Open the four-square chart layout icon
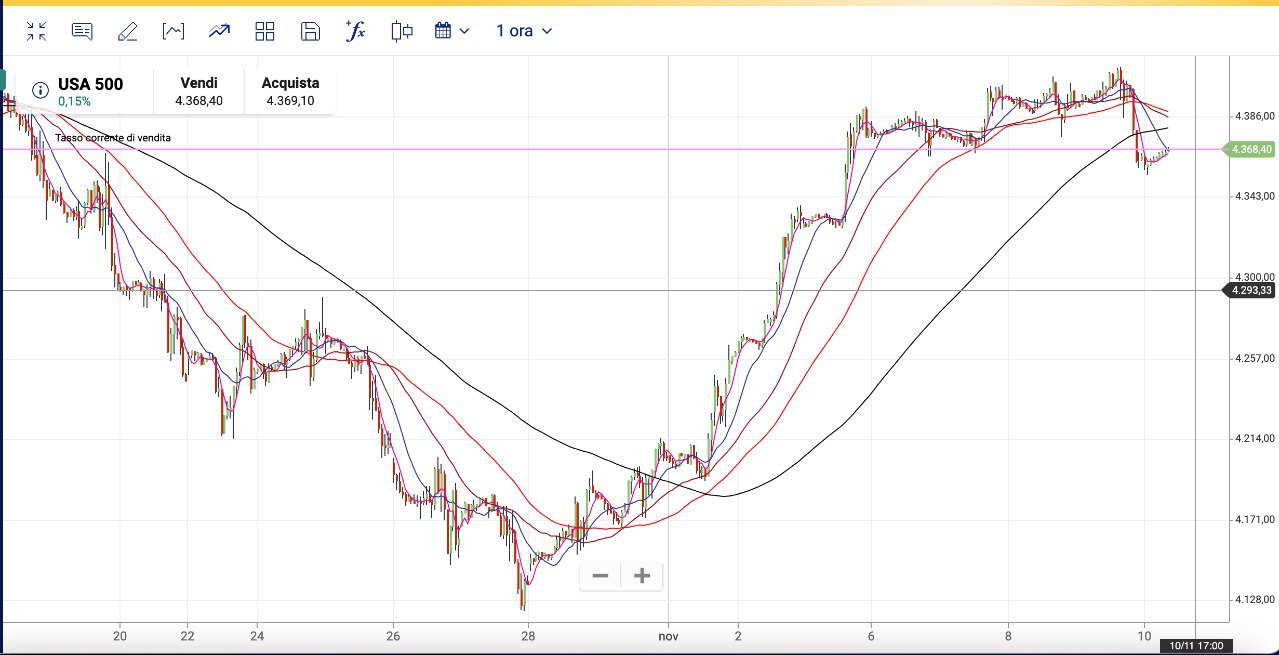The image size is (1279, 655). (265, 31)
